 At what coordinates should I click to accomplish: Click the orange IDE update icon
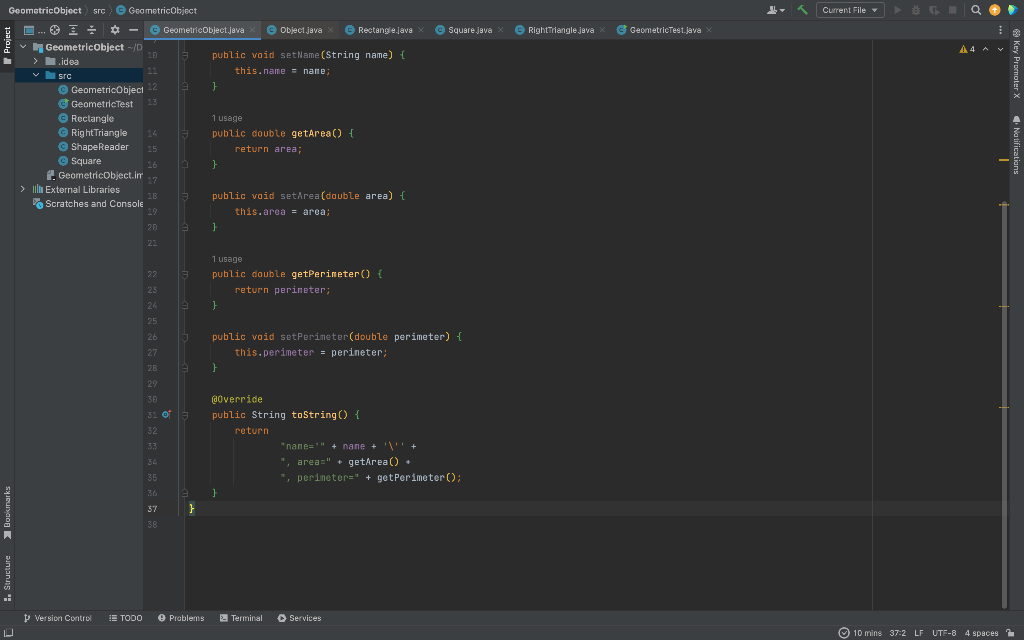pyautogui.click(x=994, y=10)
